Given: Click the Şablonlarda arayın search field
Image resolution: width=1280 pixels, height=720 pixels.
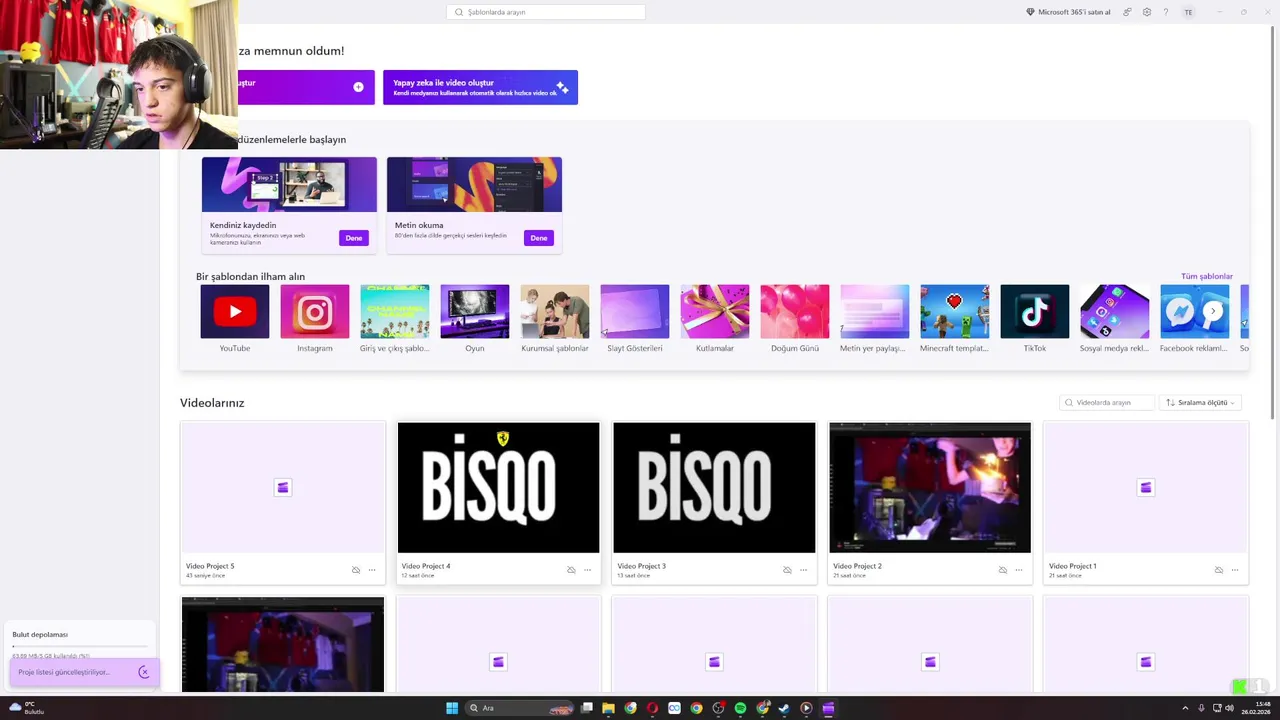Looking at the screenshot, I should [546, 12].
